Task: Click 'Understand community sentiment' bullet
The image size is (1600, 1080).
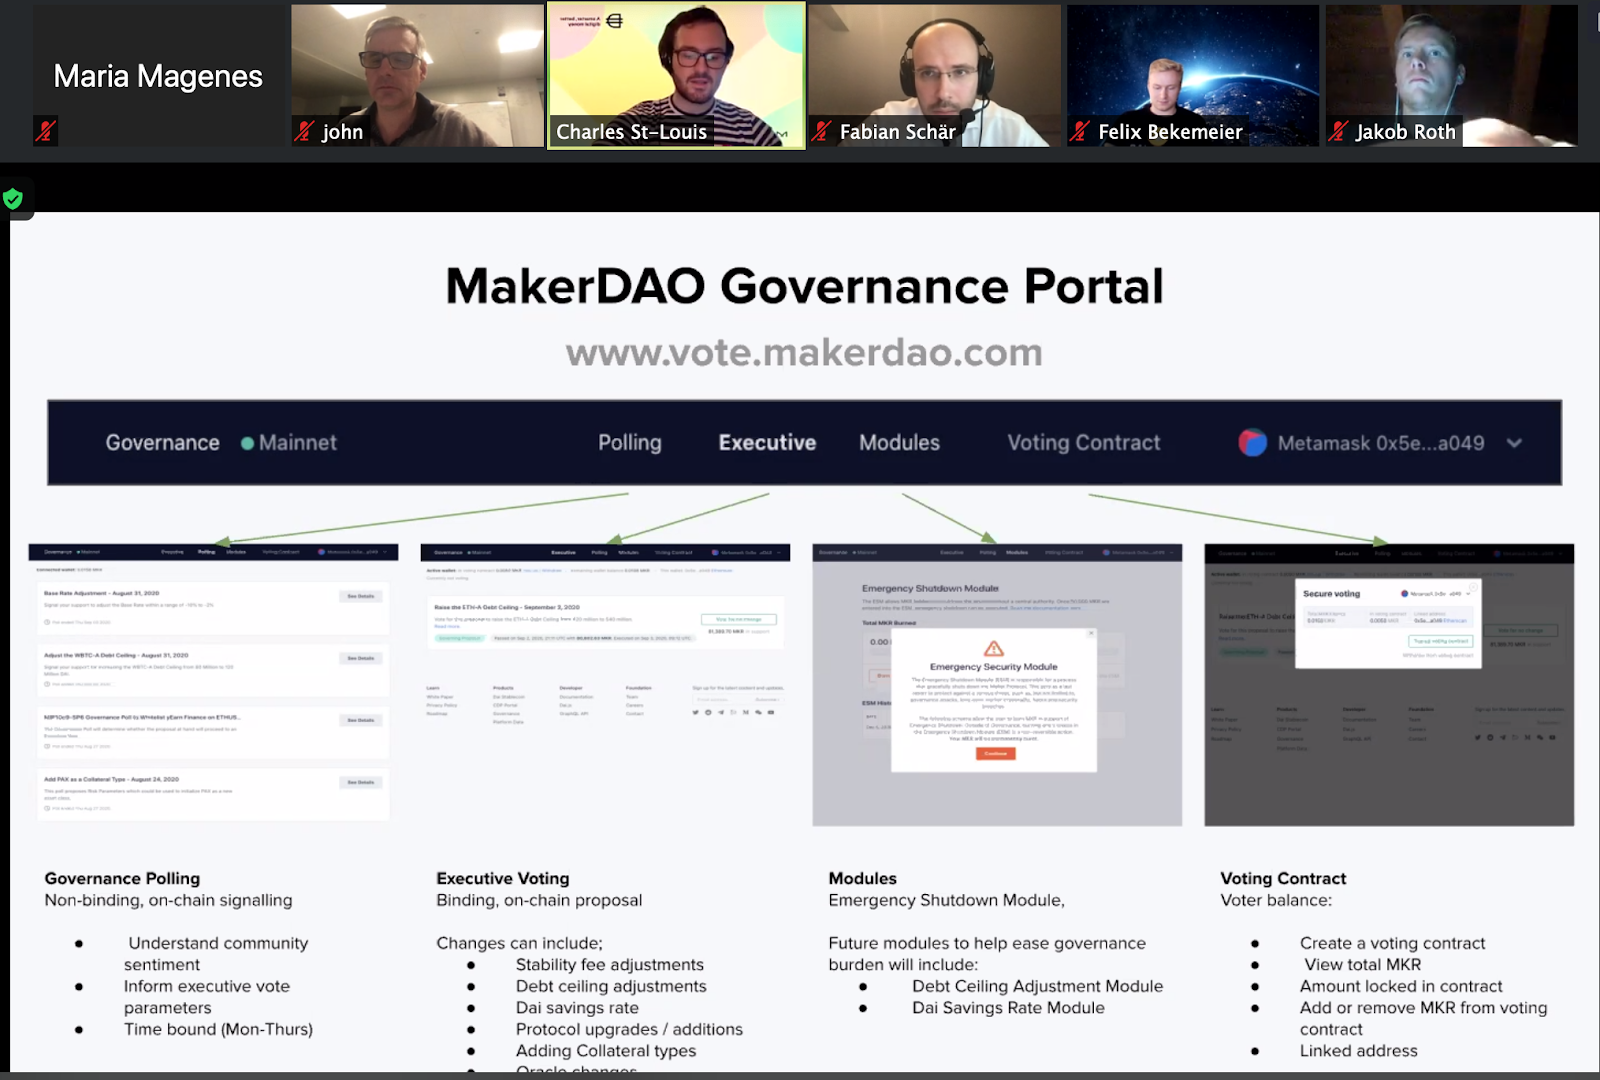Action: 216,954
